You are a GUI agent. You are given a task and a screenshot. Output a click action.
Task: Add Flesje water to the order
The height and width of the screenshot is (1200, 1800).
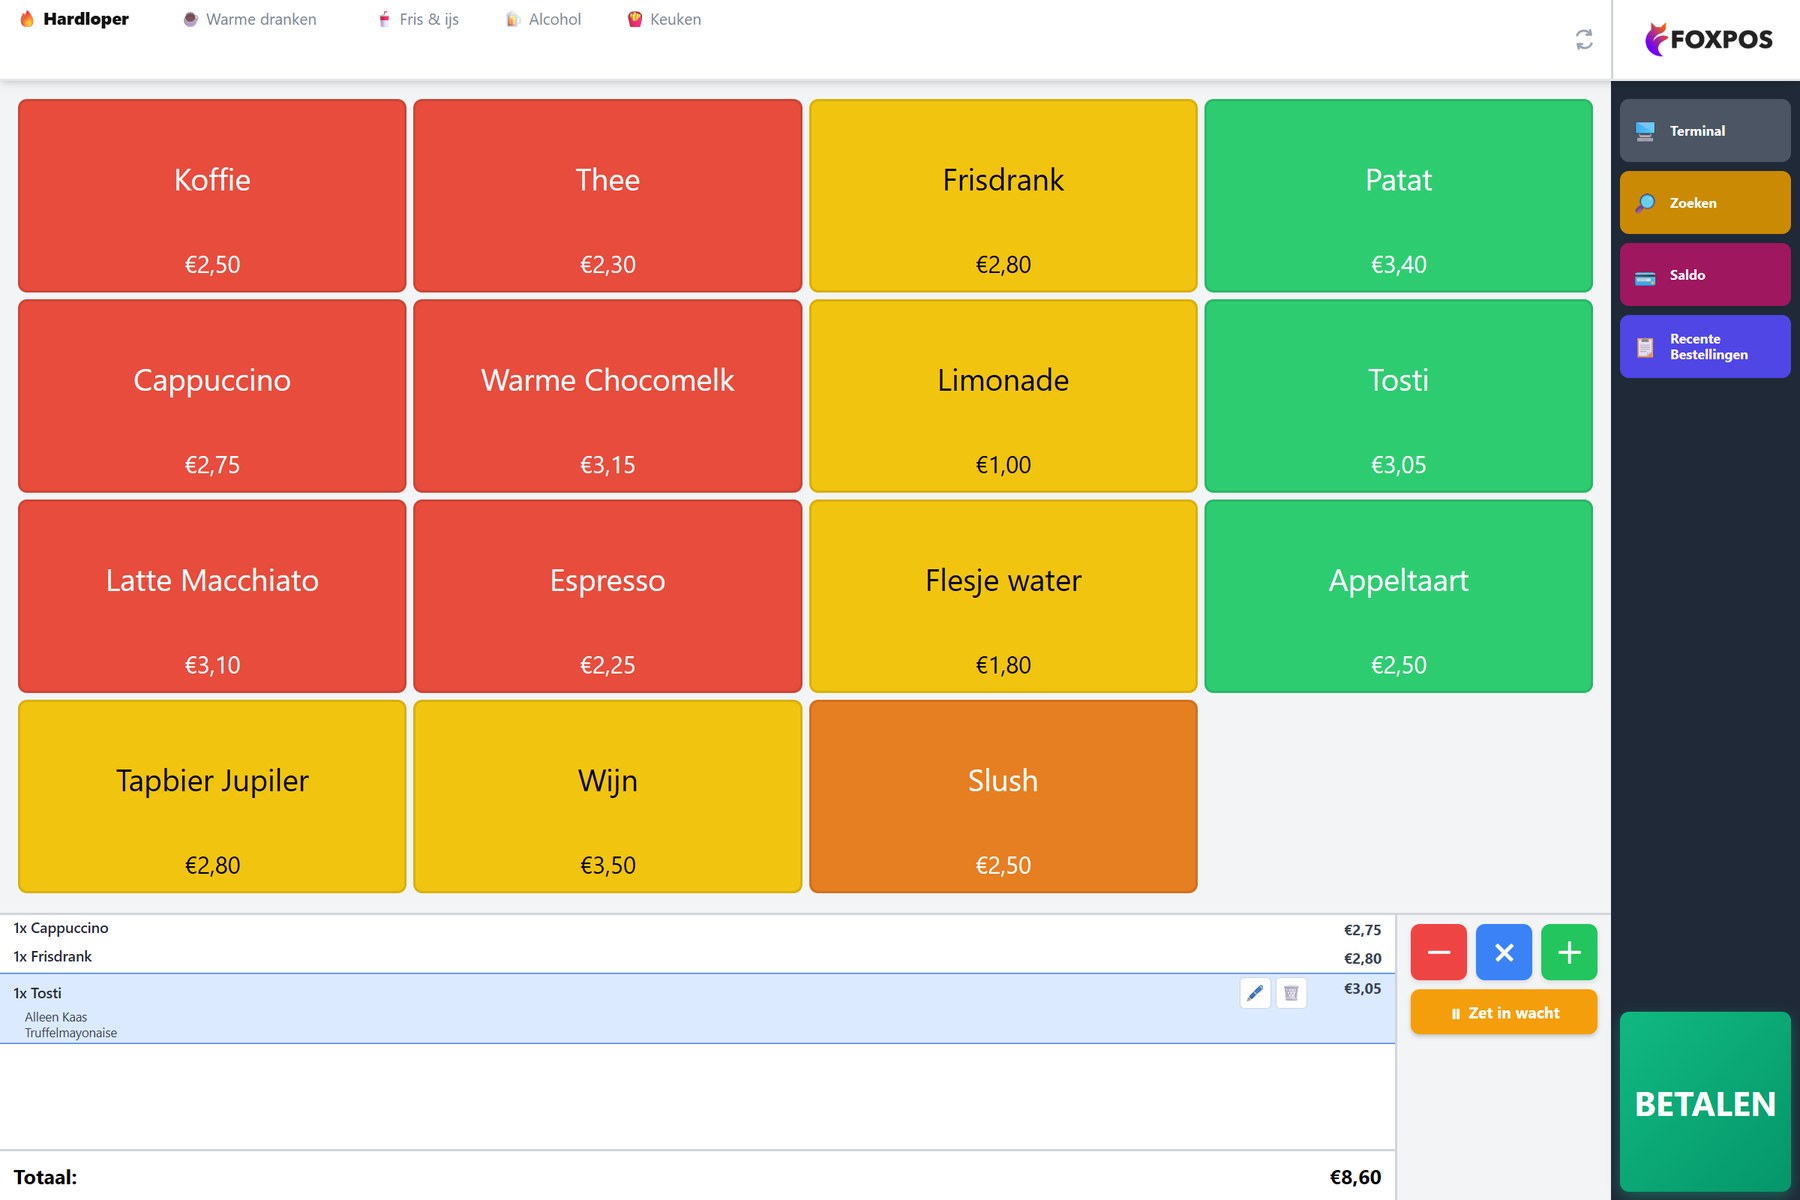point(1003,596)
